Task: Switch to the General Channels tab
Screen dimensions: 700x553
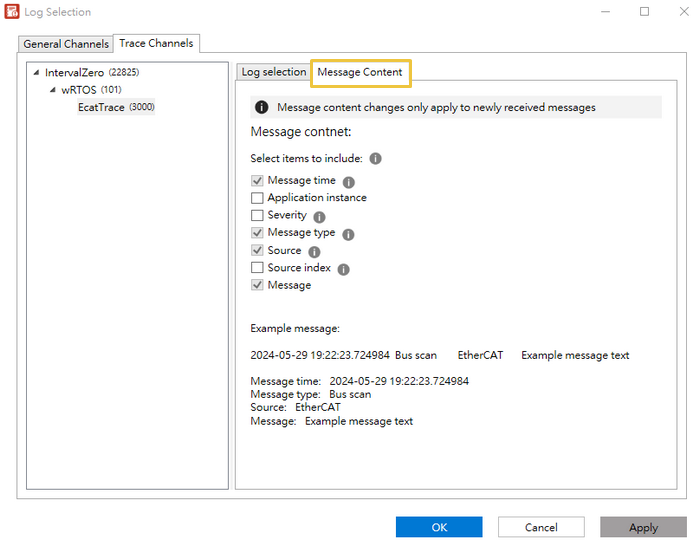Action: (x=66, y=44)
